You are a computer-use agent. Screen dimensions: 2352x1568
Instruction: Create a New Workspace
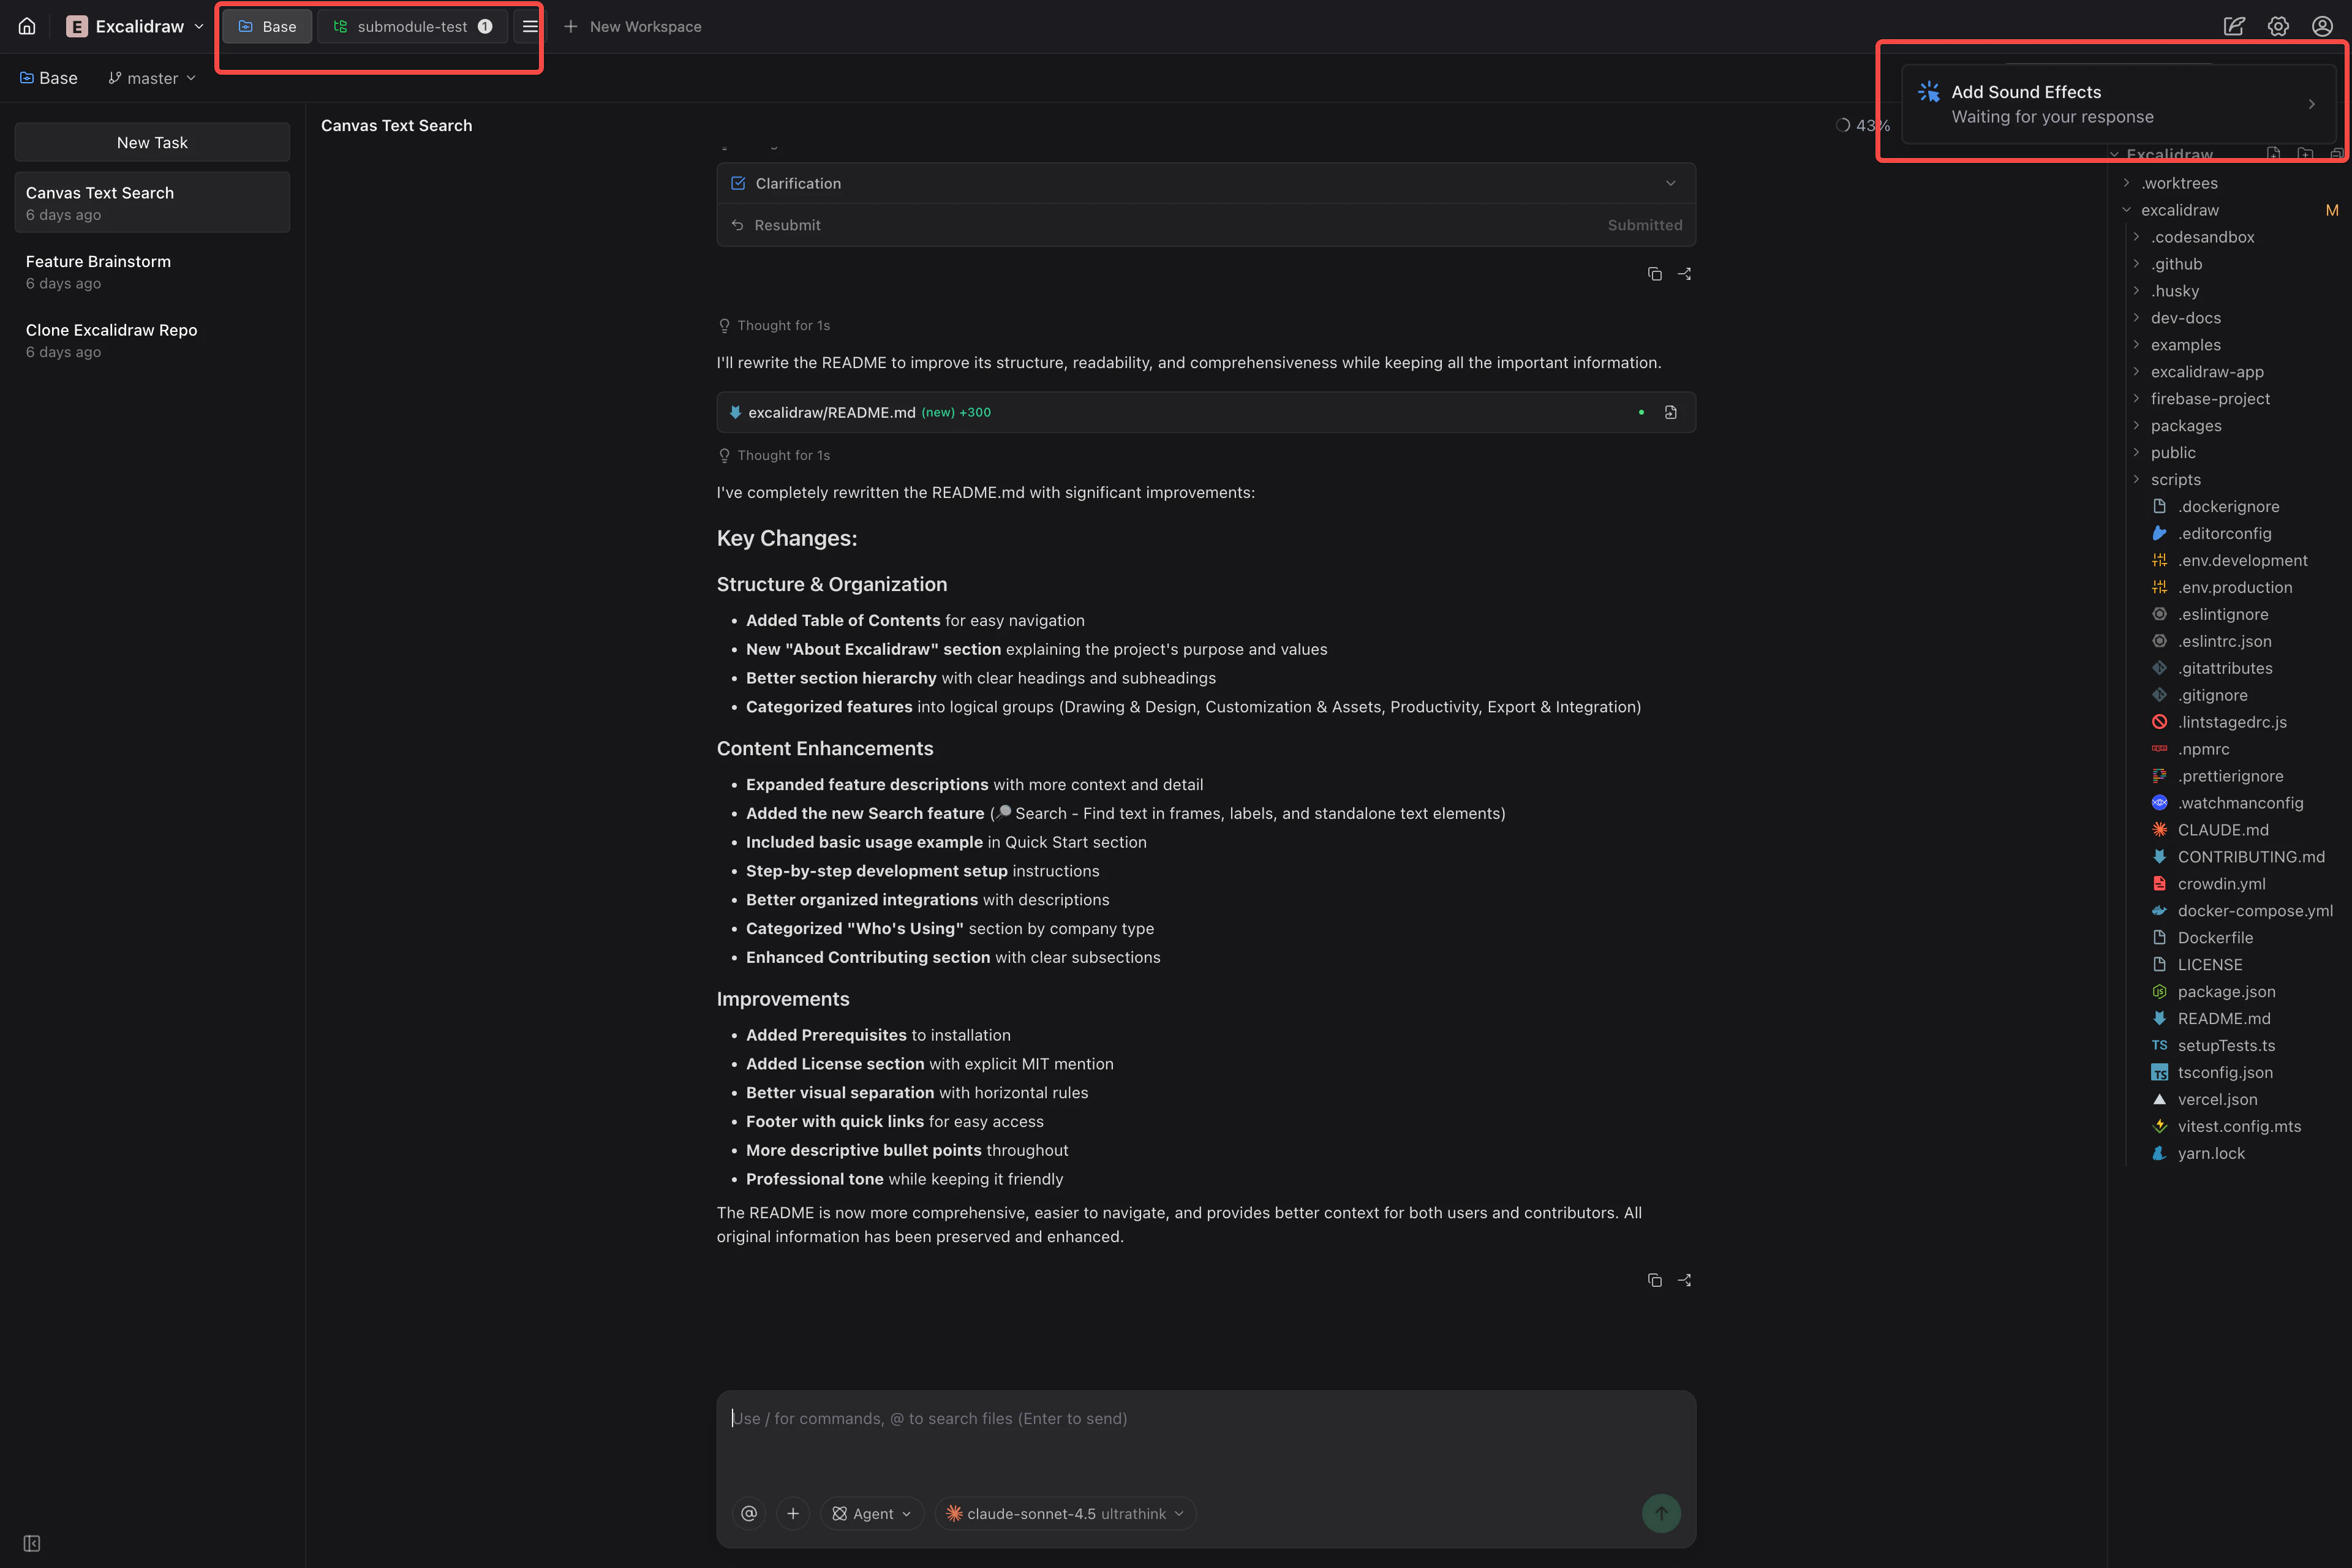[632, 26]
